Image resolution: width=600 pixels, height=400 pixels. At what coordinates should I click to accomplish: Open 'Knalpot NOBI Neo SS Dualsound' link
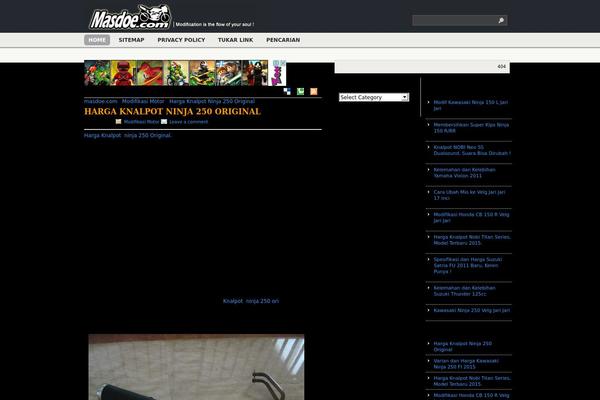pyautogui.click(x=472, y=150)
